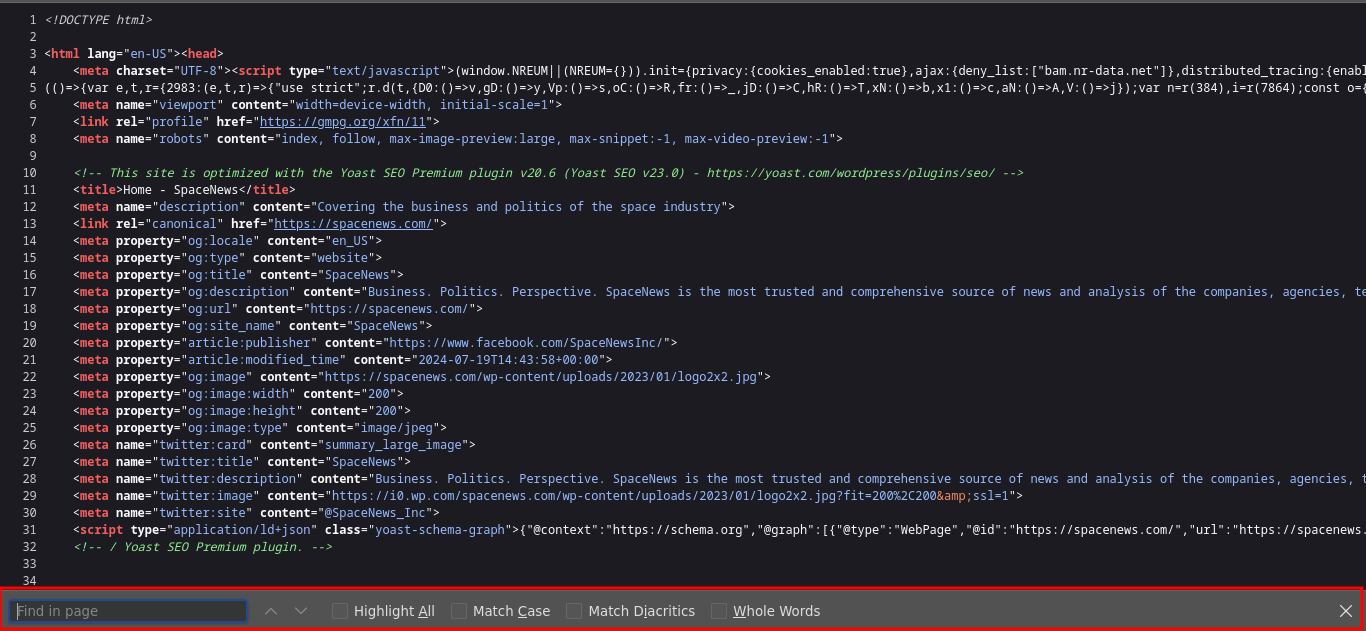This screenshot has width=1366, height=631.
Task: Click the facebook.com/SpaceNewsInc publisher URL text
Action: [x=521, y=343]
